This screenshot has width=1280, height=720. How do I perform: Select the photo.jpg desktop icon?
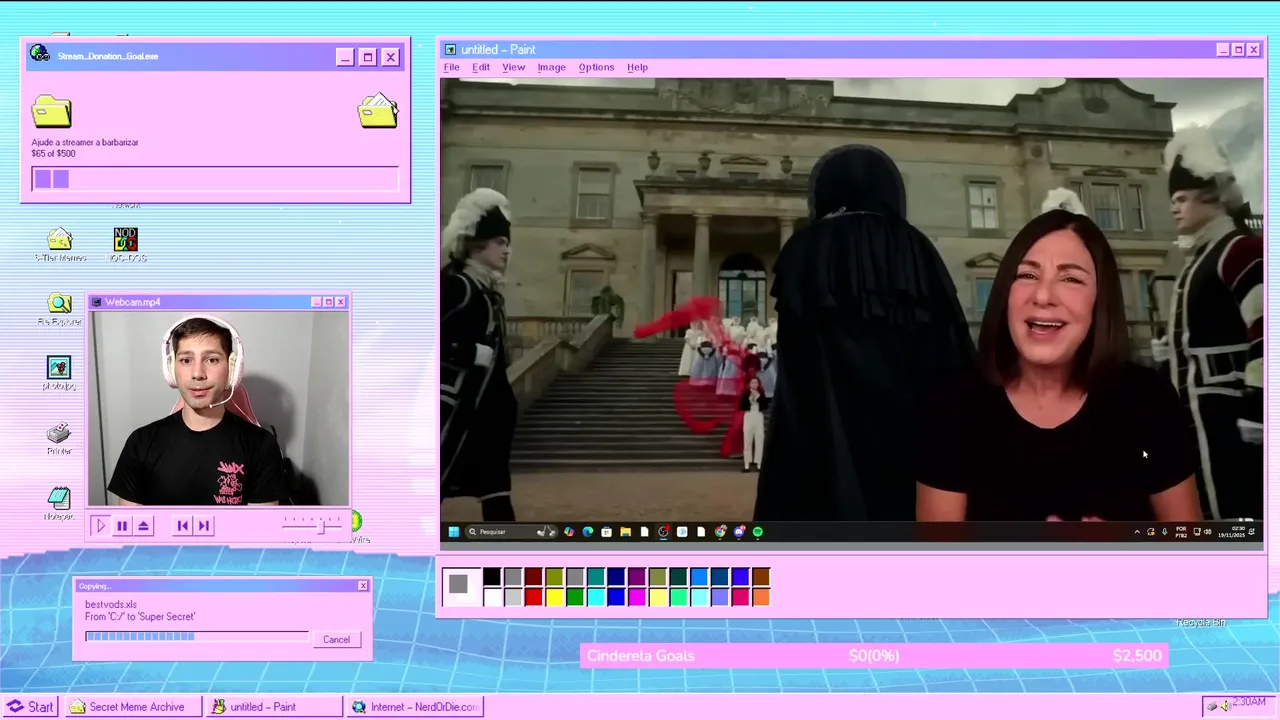tap(59, 373)
